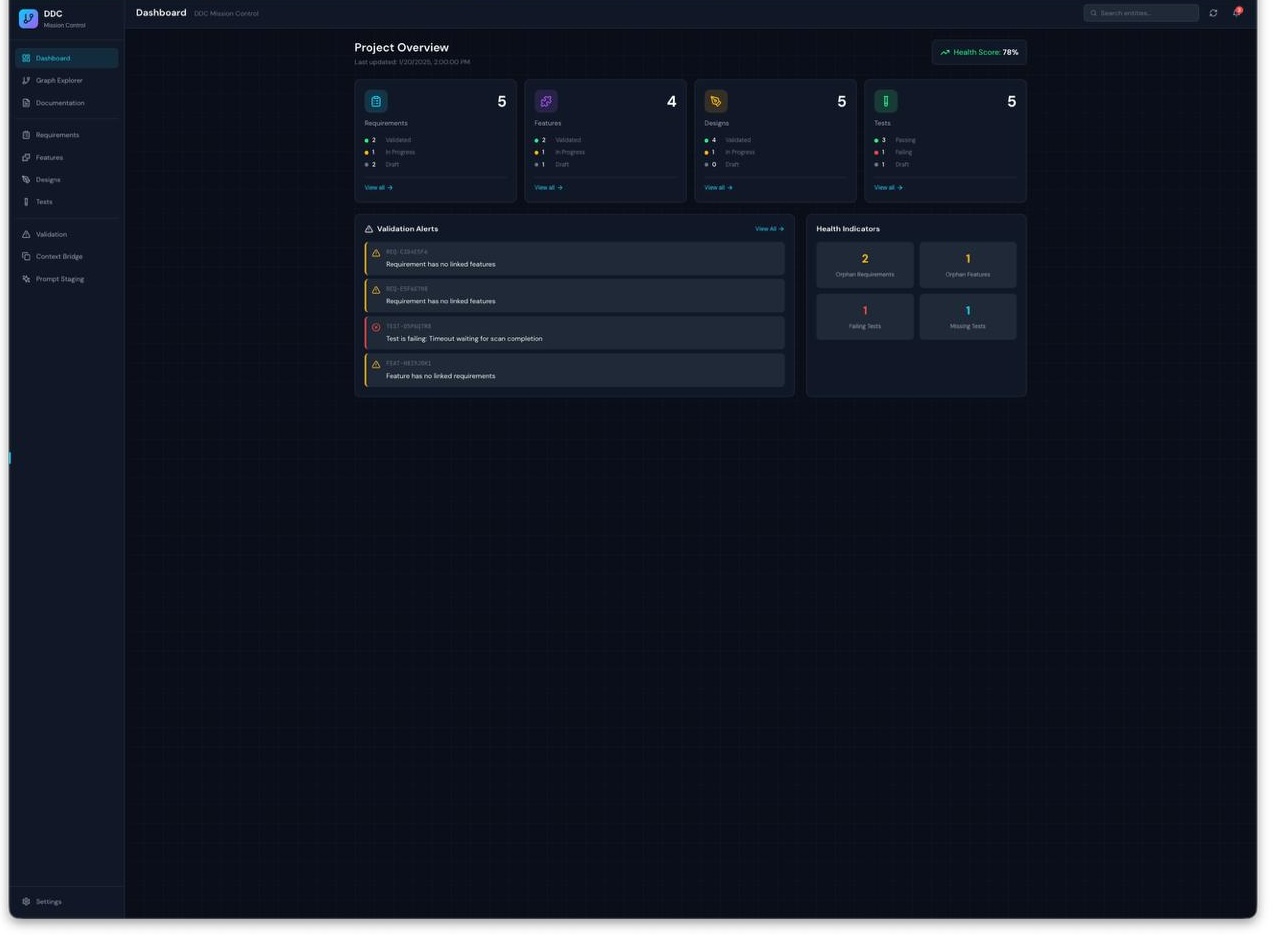Click the Orphan Requirements indicator tile
Screen dimensions: 1273x938
(x=864, y=264)
